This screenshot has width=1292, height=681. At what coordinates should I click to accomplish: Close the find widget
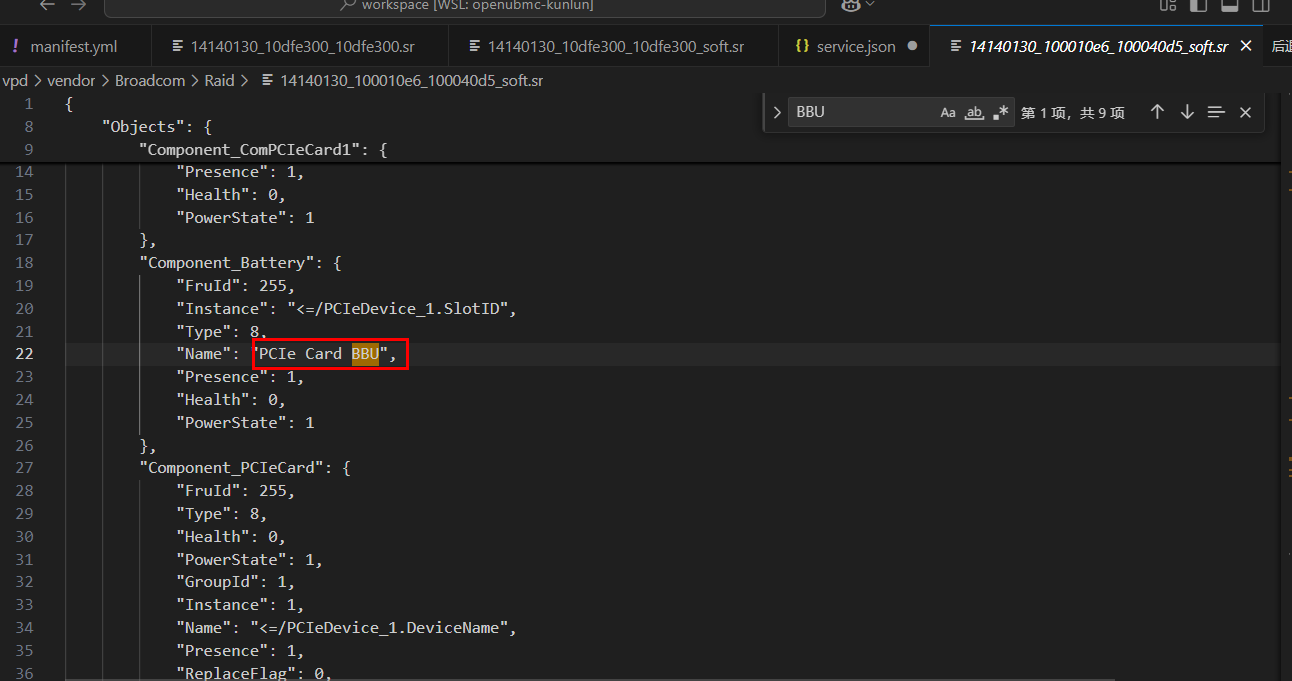click(x=1245, y=112)
